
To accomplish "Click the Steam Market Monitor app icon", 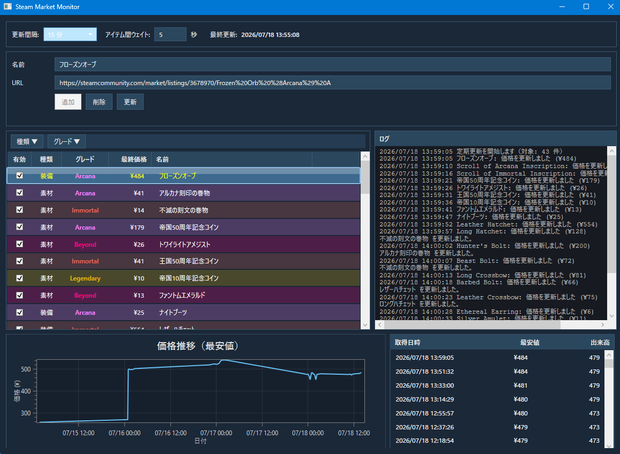I will pyautogui.click(x=8, y=7).
